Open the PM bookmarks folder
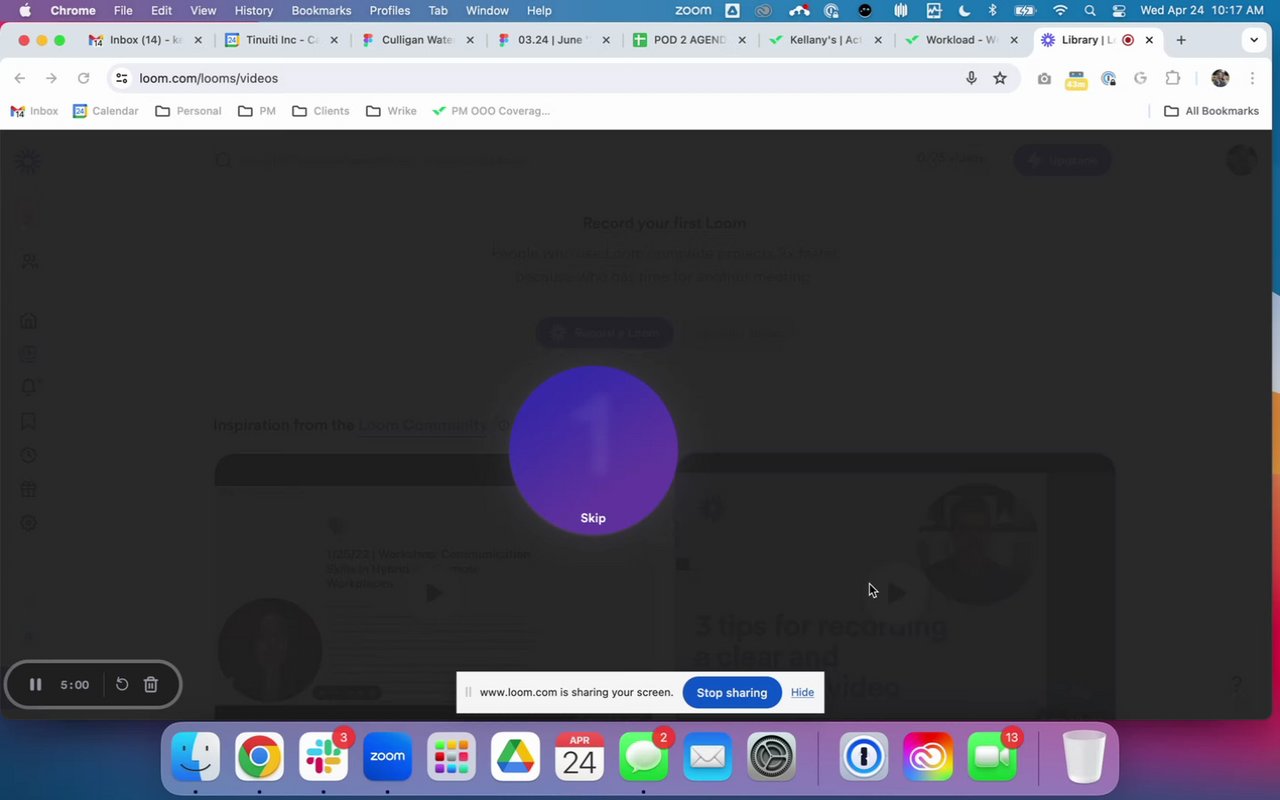 point(257,111)
